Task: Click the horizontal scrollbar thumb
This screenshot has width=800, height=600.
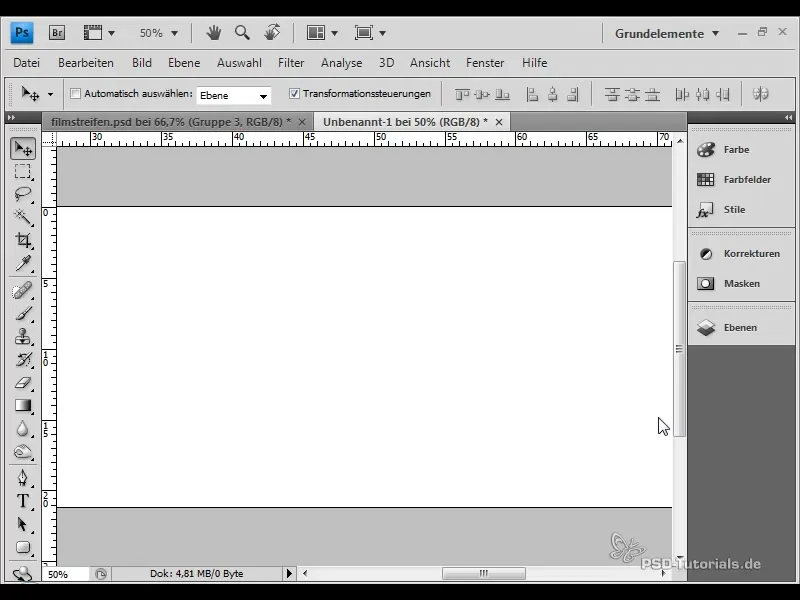Action: [484, 573]
